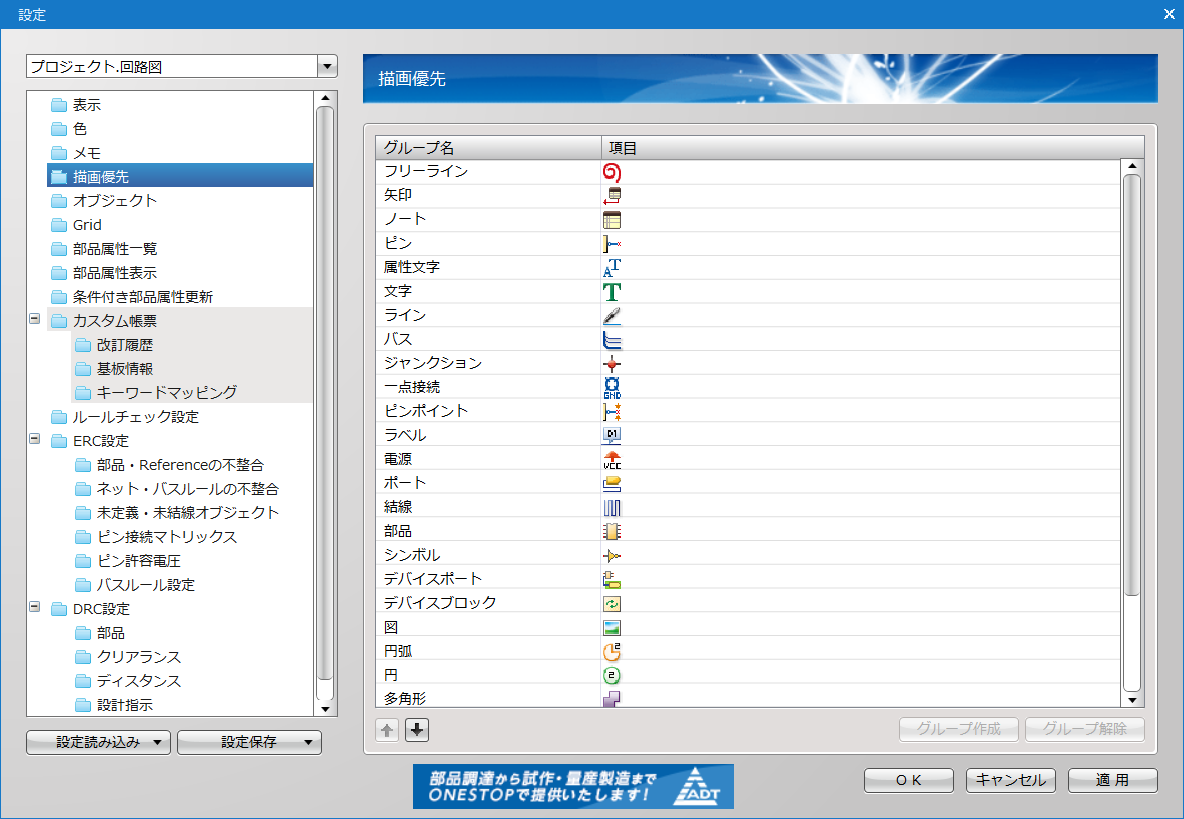Click the OK button
The image size is (1184, 819).
(x=908, y=780)
